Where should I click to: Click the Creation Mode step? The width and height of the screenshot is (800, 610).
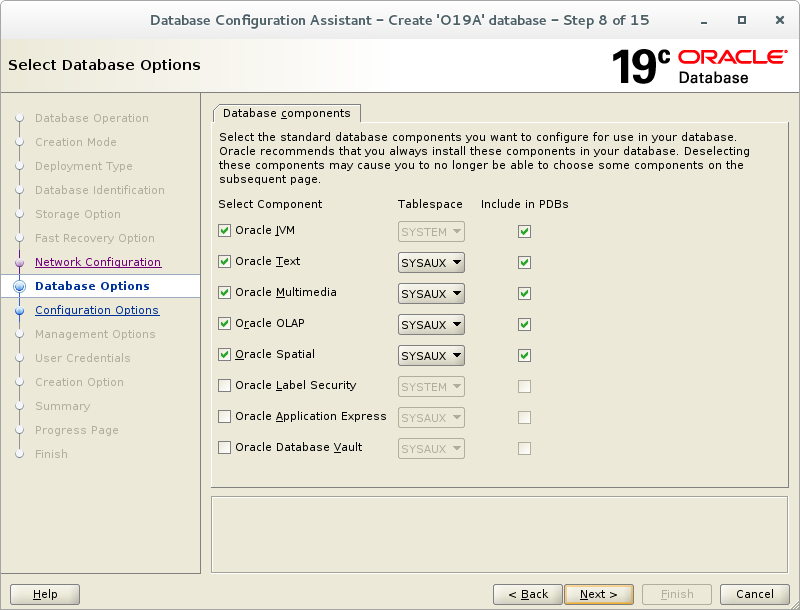pos(76,142)
